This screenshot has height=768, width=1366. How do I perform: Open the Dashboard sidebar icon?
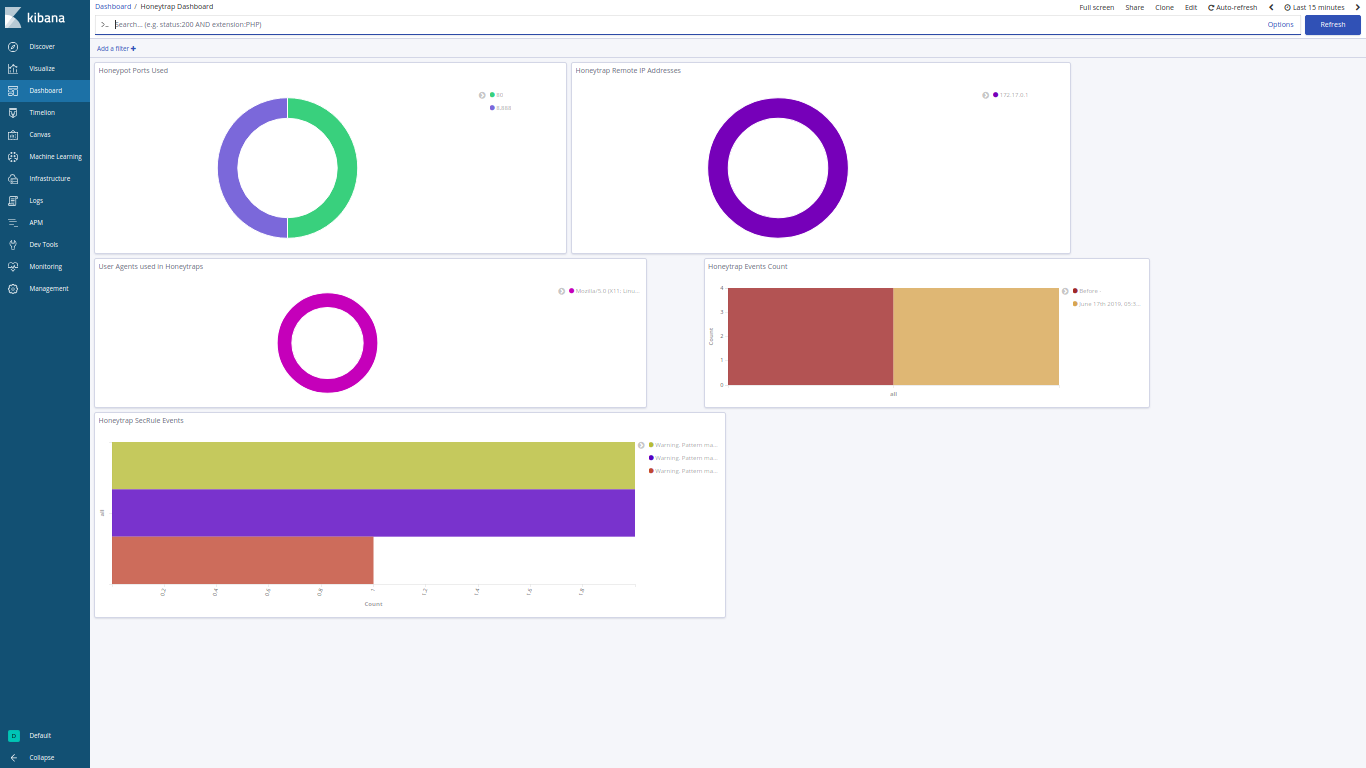coord(13,91)
